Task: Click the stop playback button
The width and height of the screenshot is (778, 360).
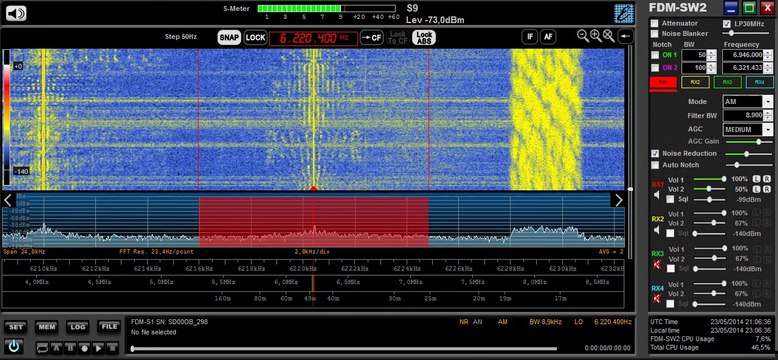Action: pos(113,348)
